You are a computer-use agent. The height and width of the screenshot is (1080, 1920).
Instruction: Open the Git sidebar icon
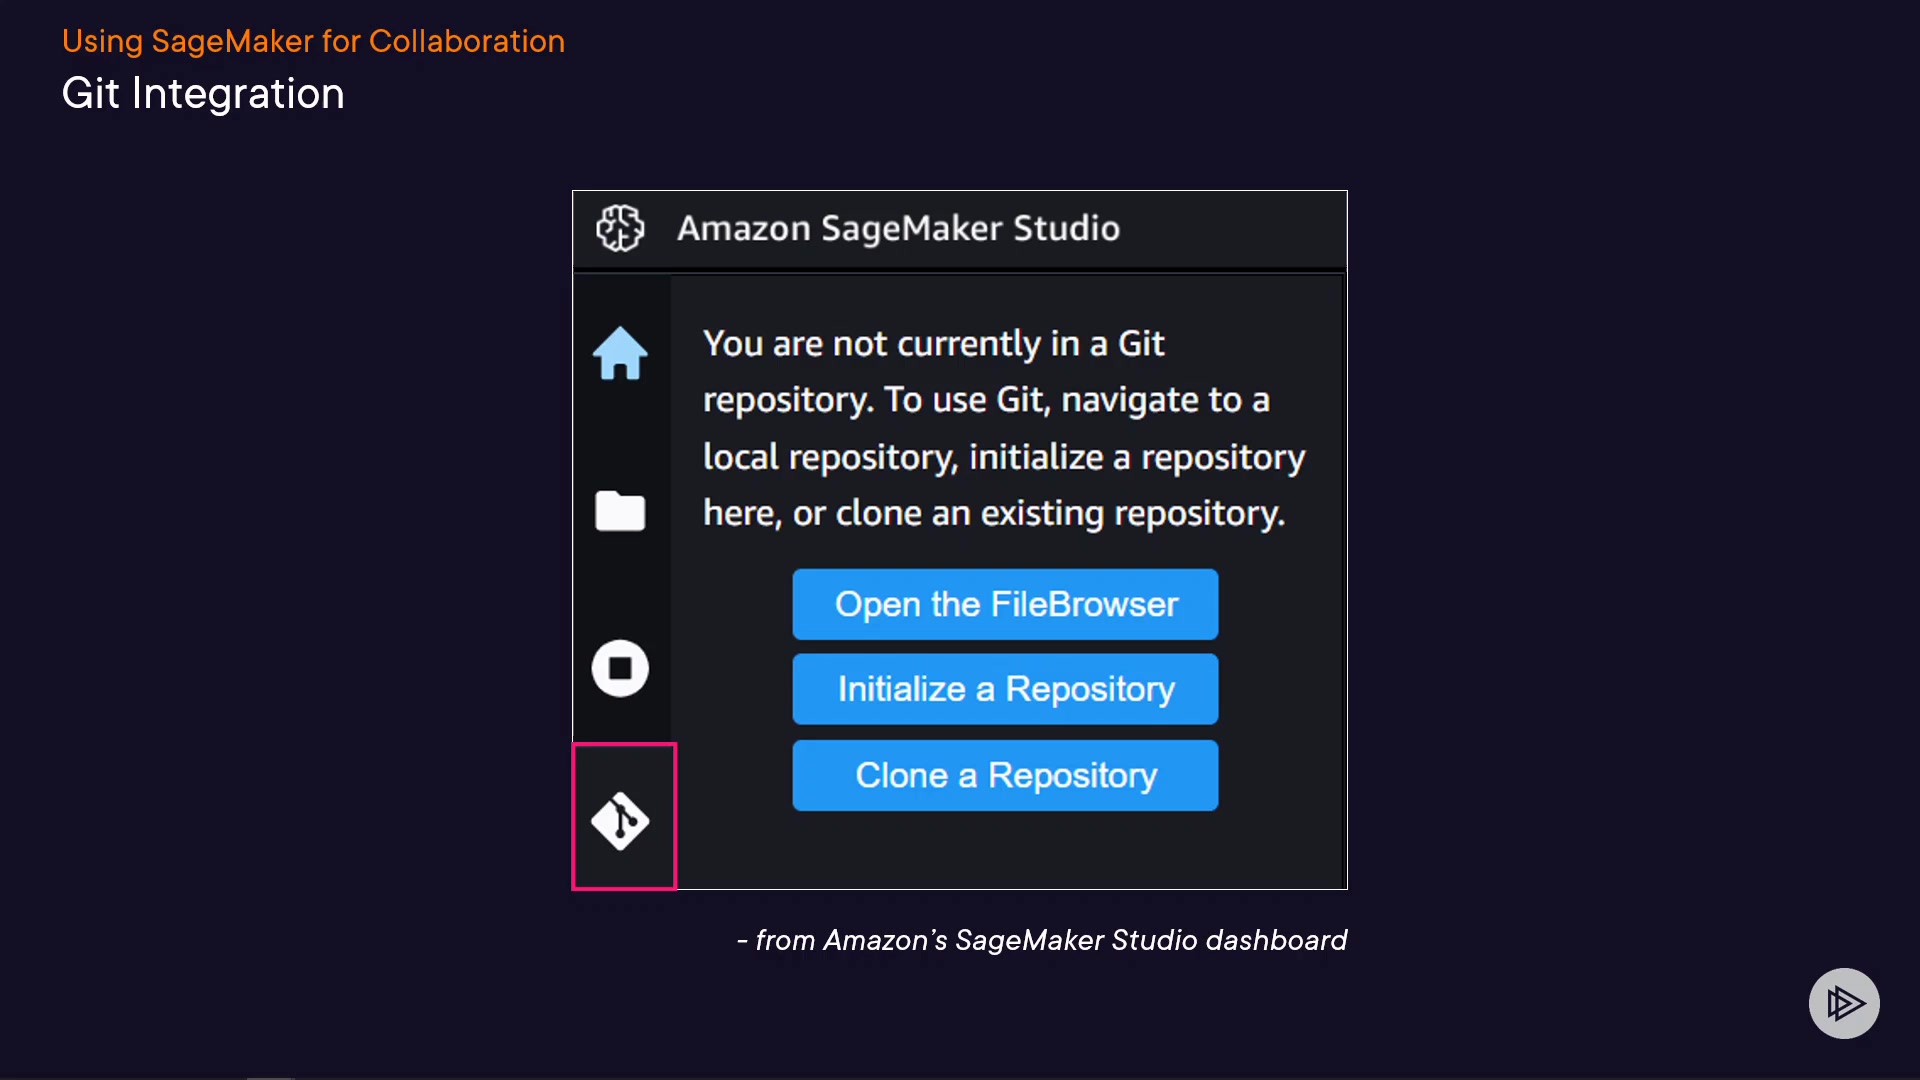click(620, 820)
